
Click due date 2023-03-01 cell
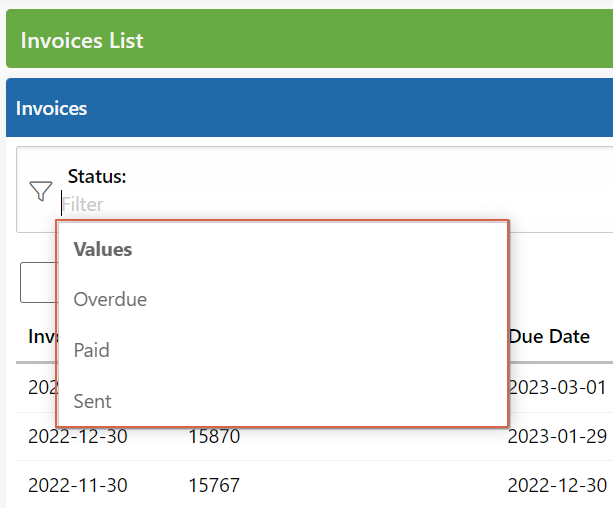pos(557,388)
